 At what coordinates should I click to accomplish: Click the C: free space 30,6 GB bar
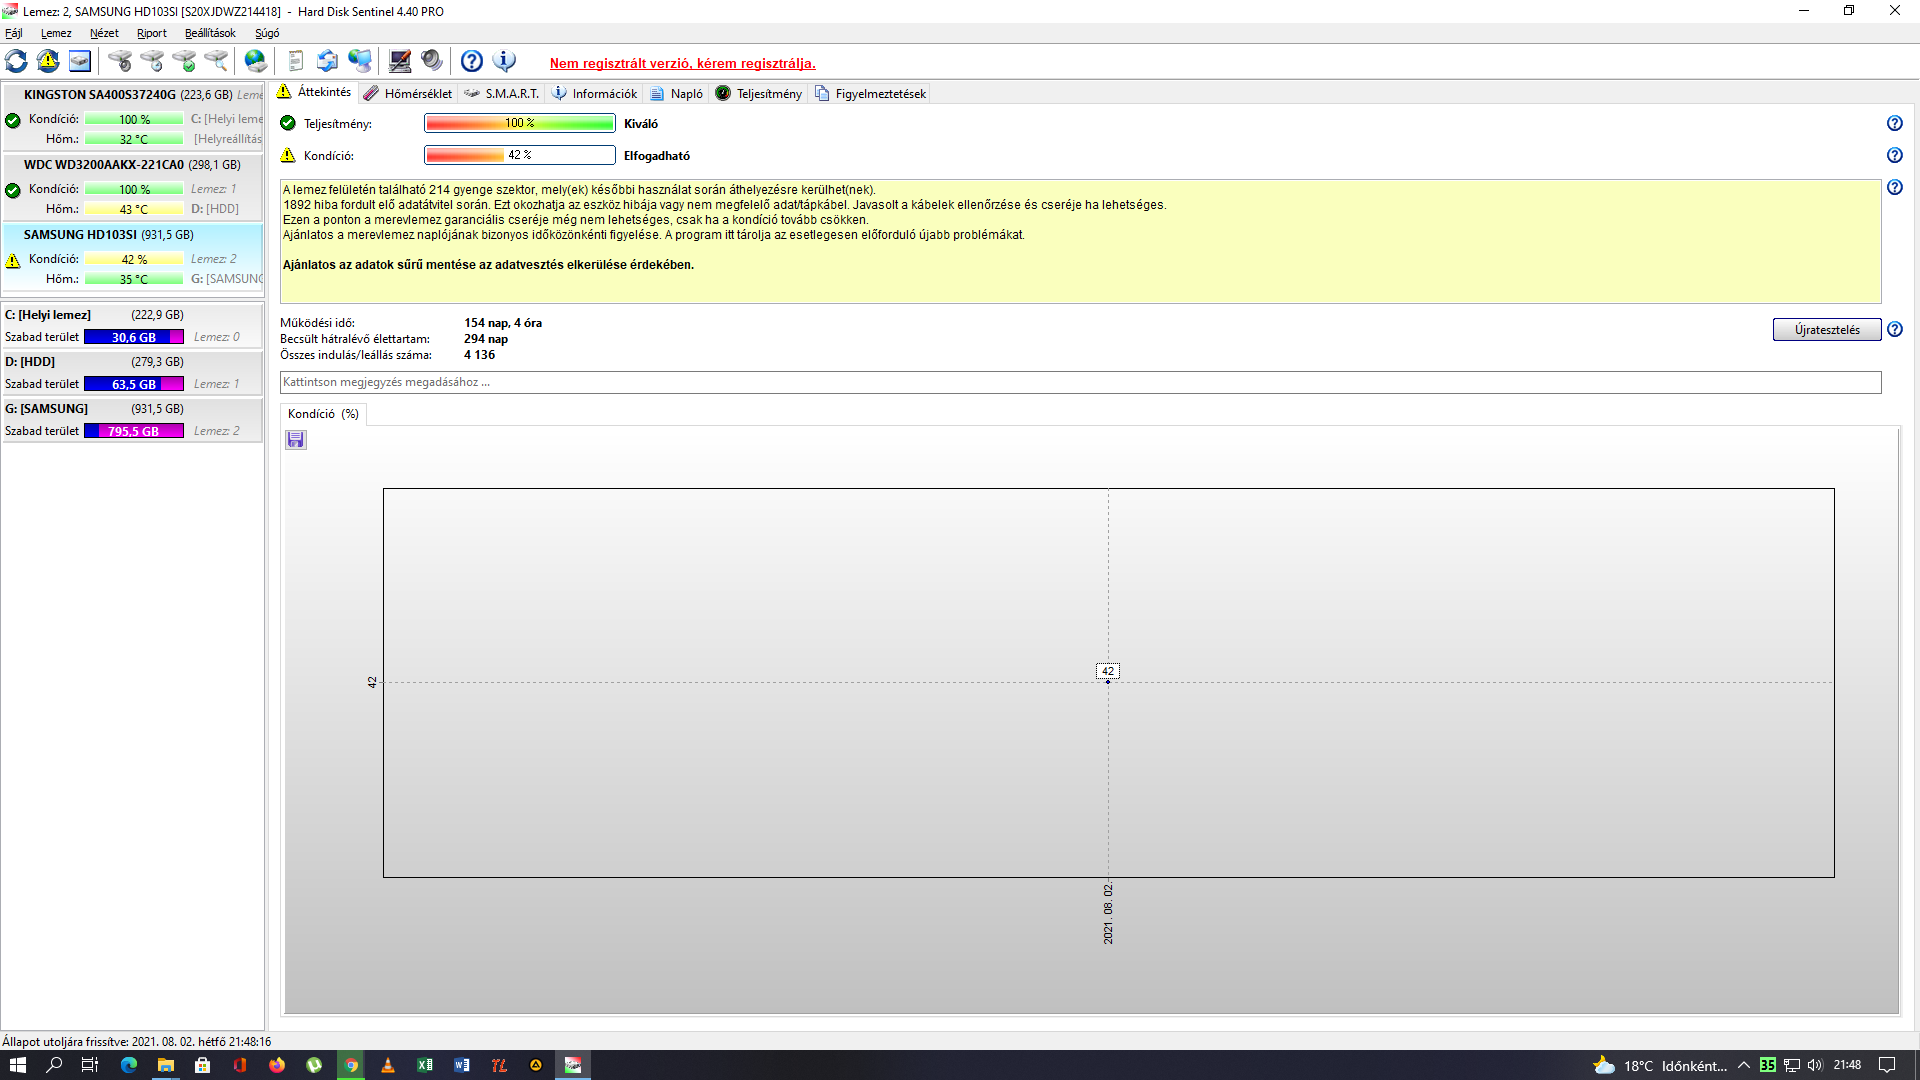[x=134, y=337]
